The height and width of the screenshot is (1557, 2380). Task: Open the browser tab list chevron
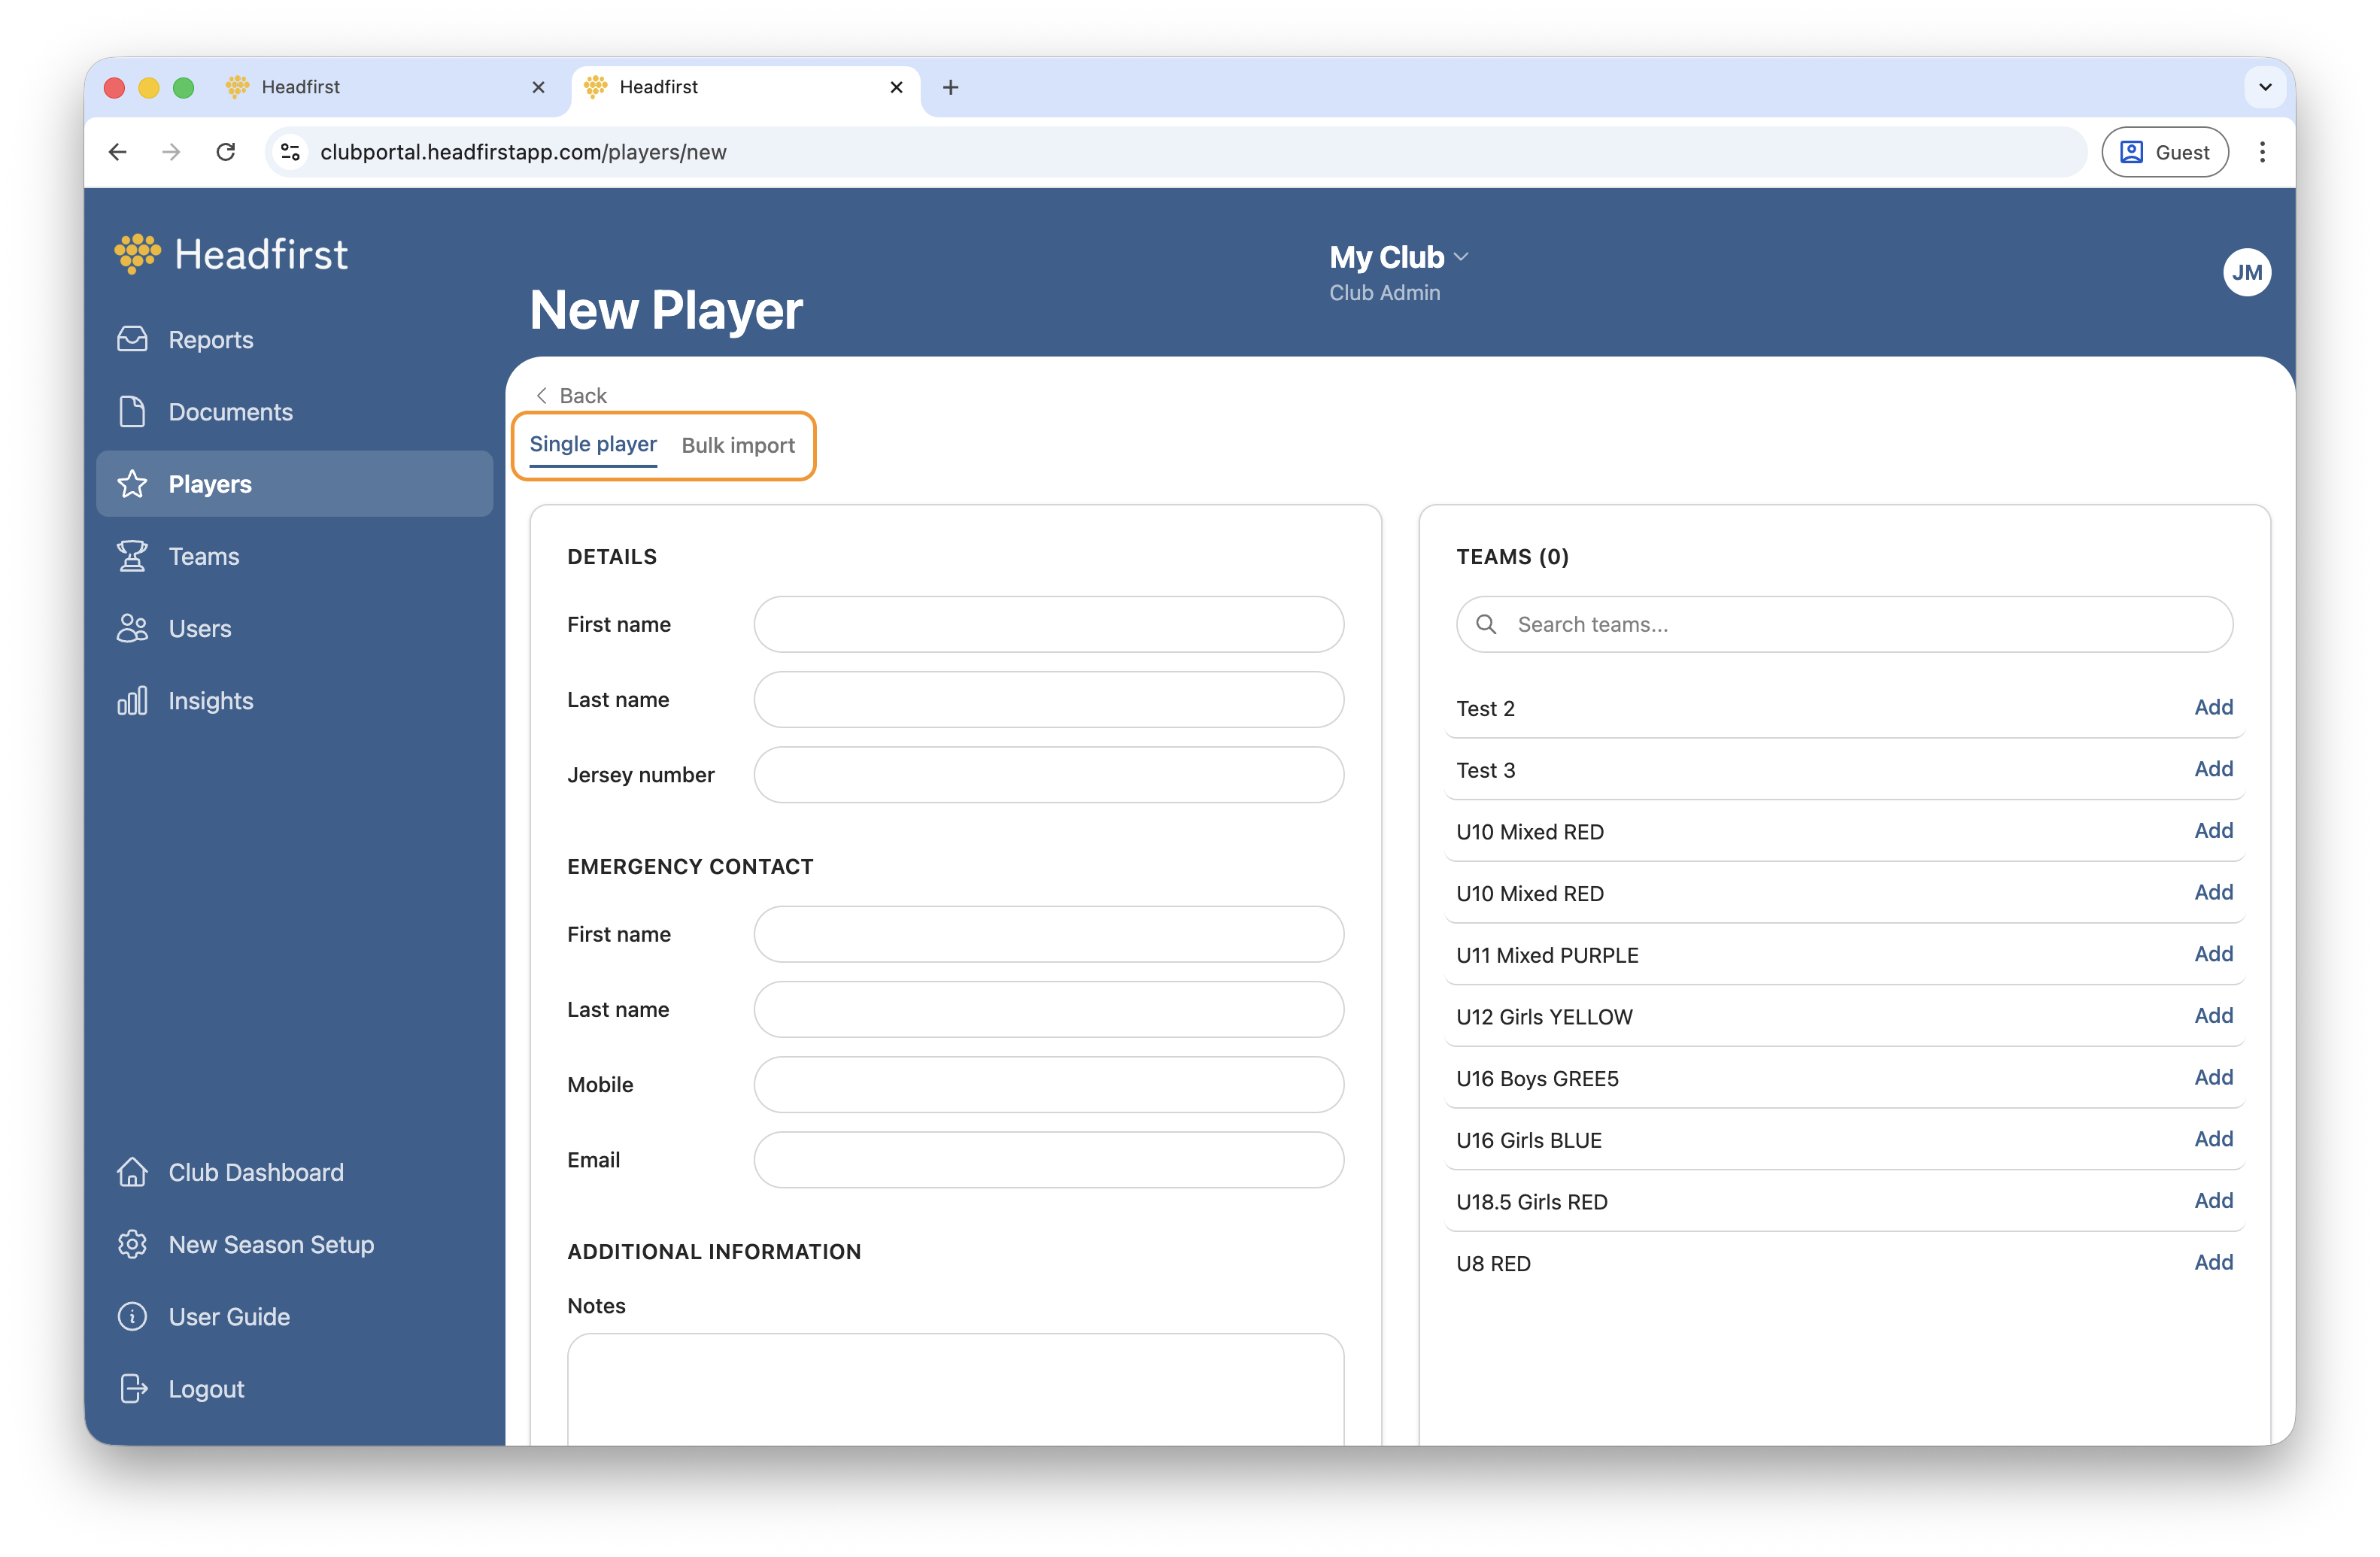point(2265,87)
